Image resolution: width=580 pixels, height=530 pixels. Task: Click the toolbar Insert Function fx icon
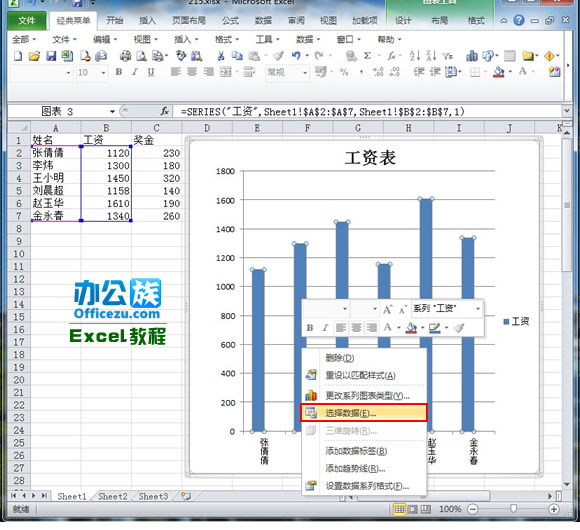click(x=391, y=56)
